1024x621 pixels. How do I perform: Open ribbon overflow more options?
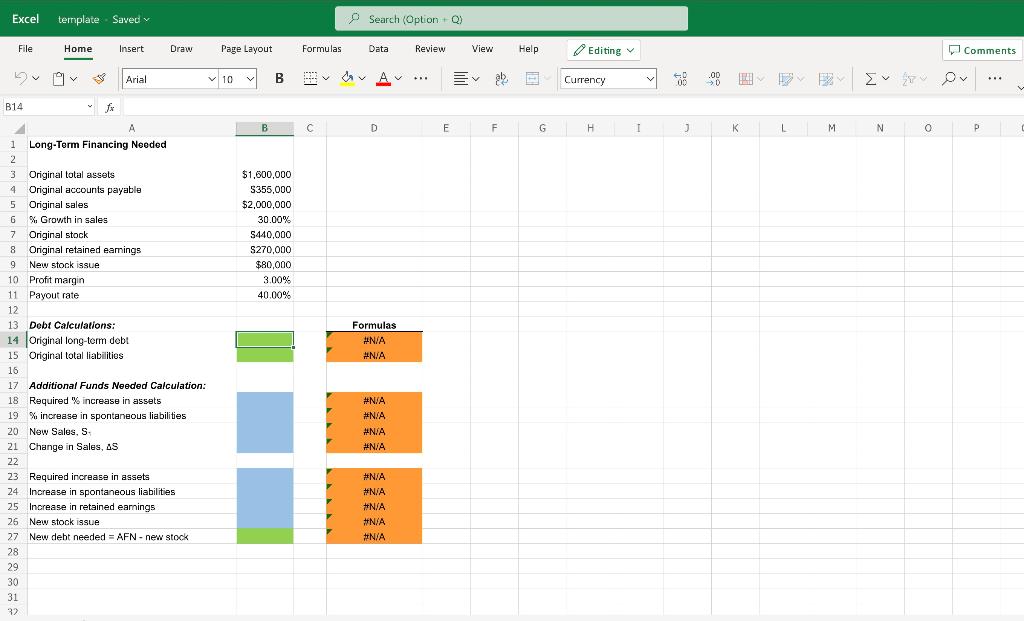point(995,78)
